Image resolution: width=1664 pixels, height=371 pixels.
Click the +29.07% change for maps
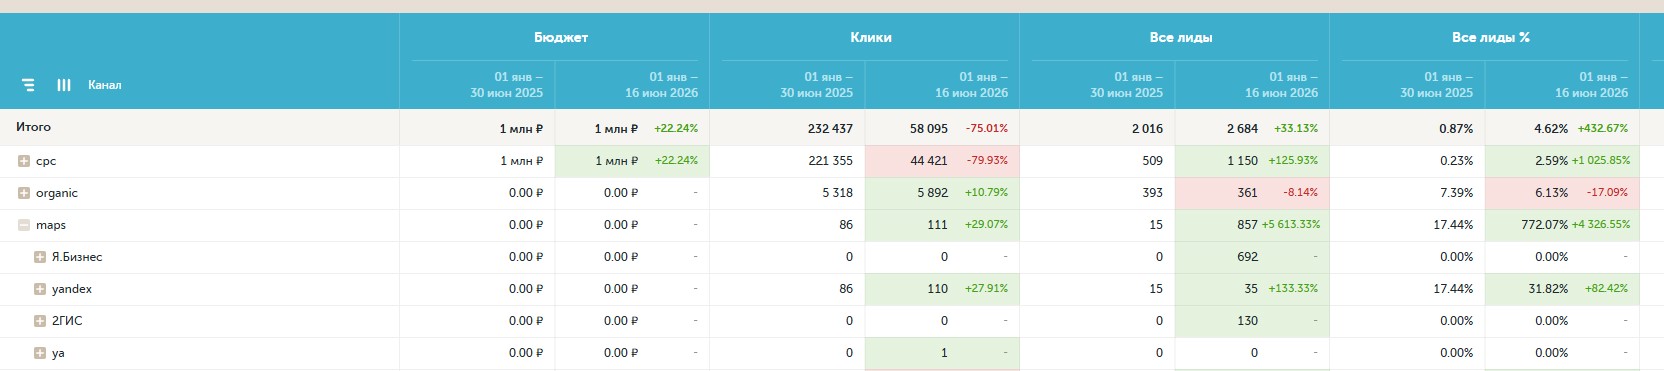[986, 225]
